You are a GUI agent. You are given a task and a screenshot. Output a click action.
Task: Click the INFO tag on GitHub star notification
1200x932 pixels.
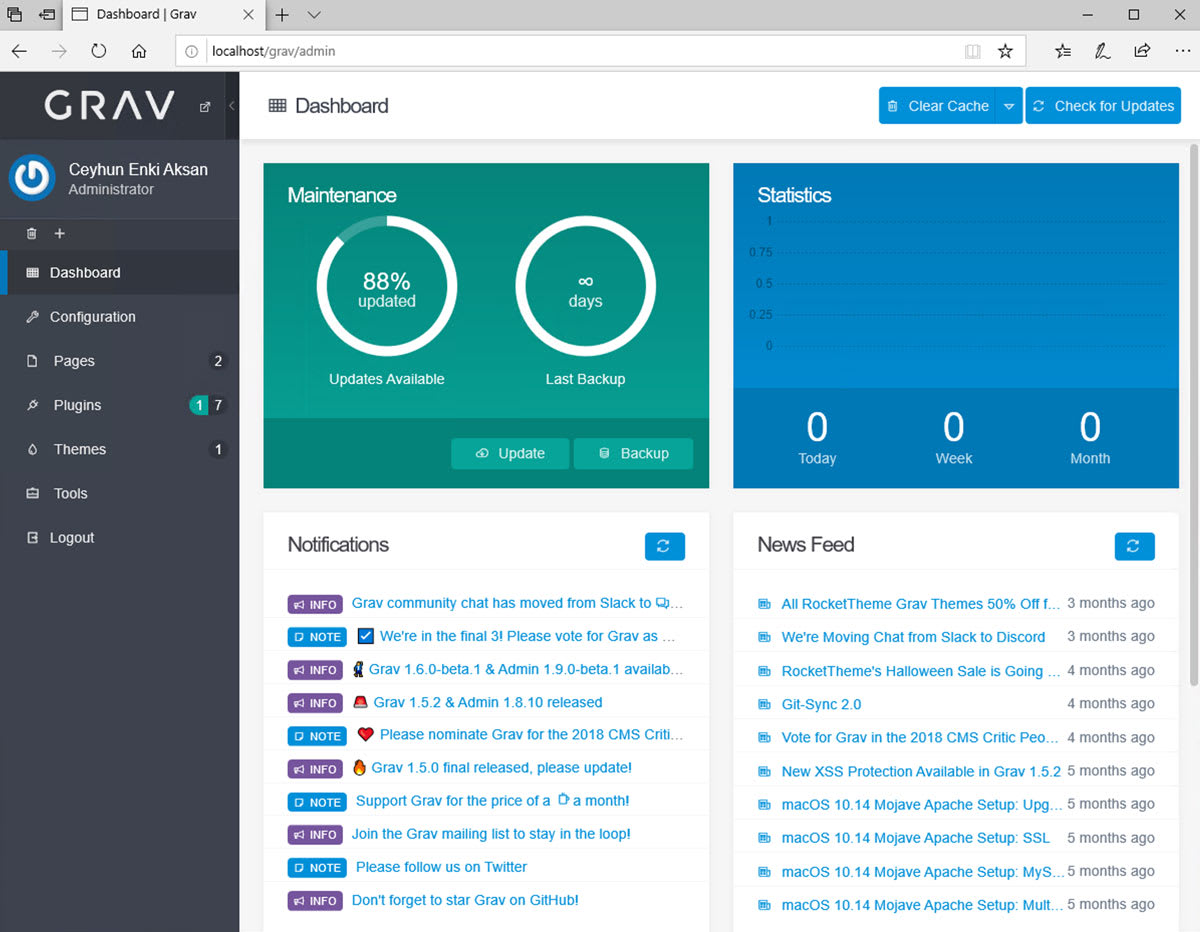(x=315, y=901)
